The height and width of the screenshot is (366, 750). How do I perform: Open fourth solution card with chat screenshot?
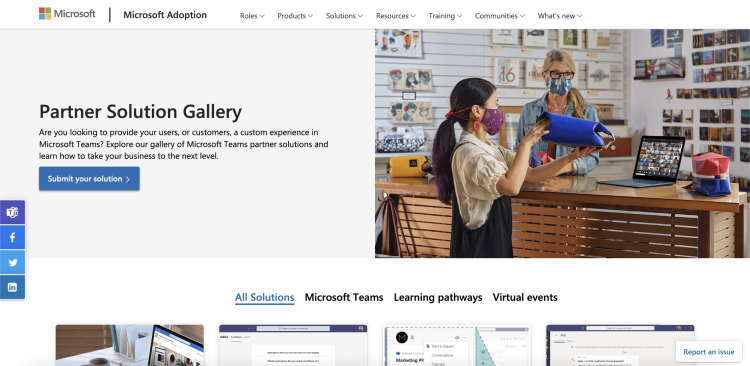620,345
